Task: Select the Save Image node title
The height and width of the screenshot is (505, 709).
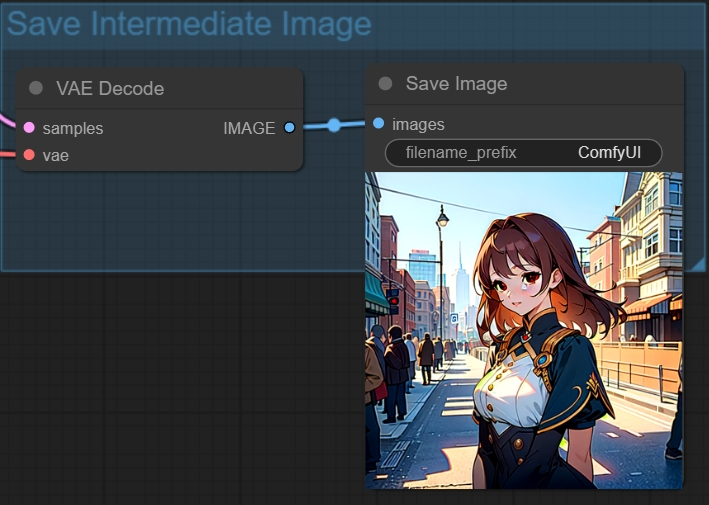Action: [457, 84]
